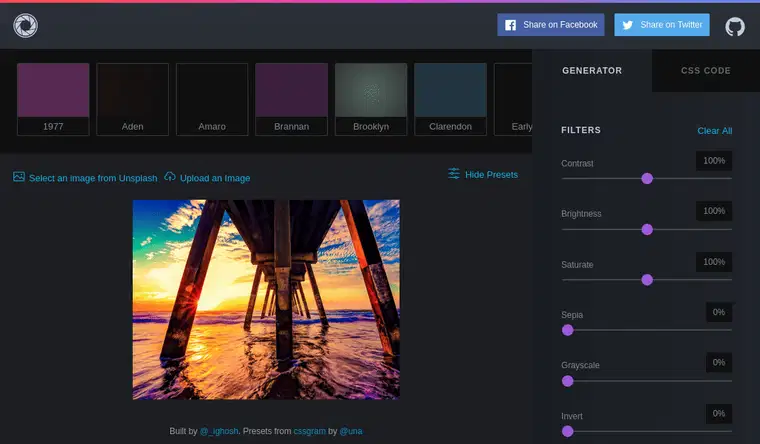Click the picture icon beside Unsplash link
Screen dimensions: 760x444
pos(19,176)
